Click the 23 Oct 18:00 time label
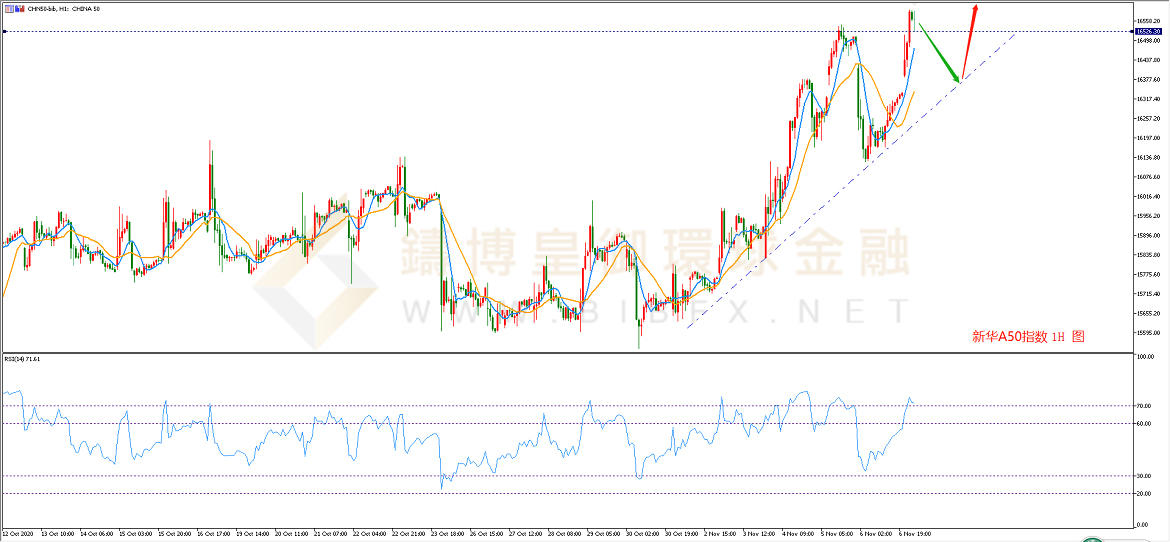 447,534
